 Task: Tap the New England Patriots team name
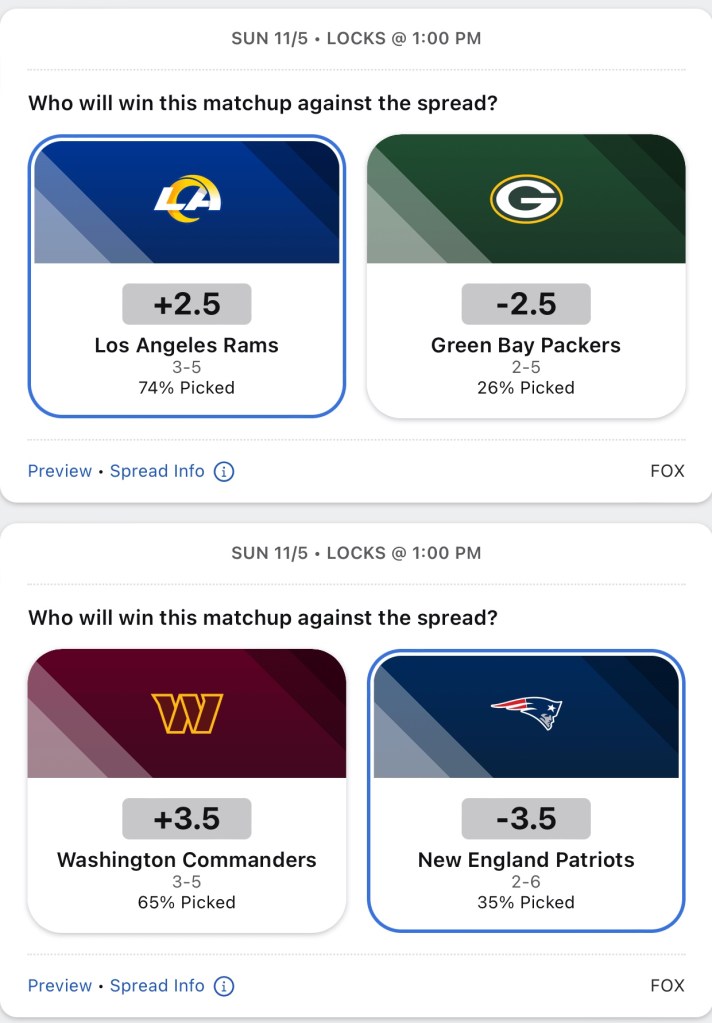(x=526, y=860)
